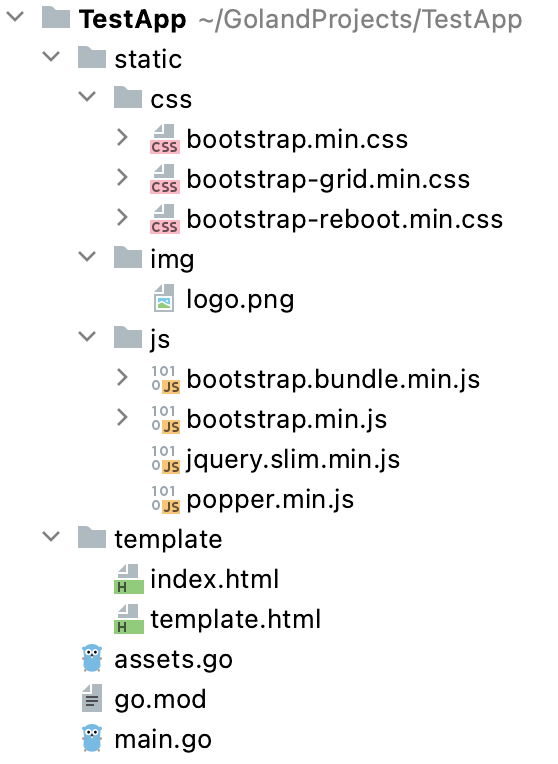
Task: Collapse the TestApp project root
Action: (x=16, y=17)
